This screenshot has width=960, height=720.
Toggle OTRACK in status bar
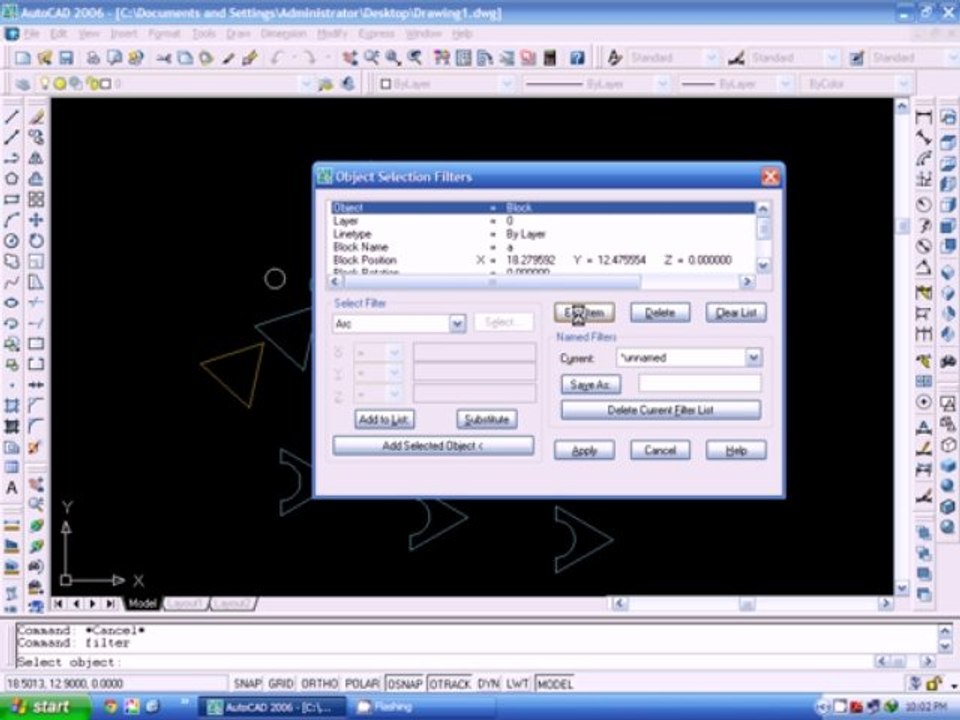[450, 683]
